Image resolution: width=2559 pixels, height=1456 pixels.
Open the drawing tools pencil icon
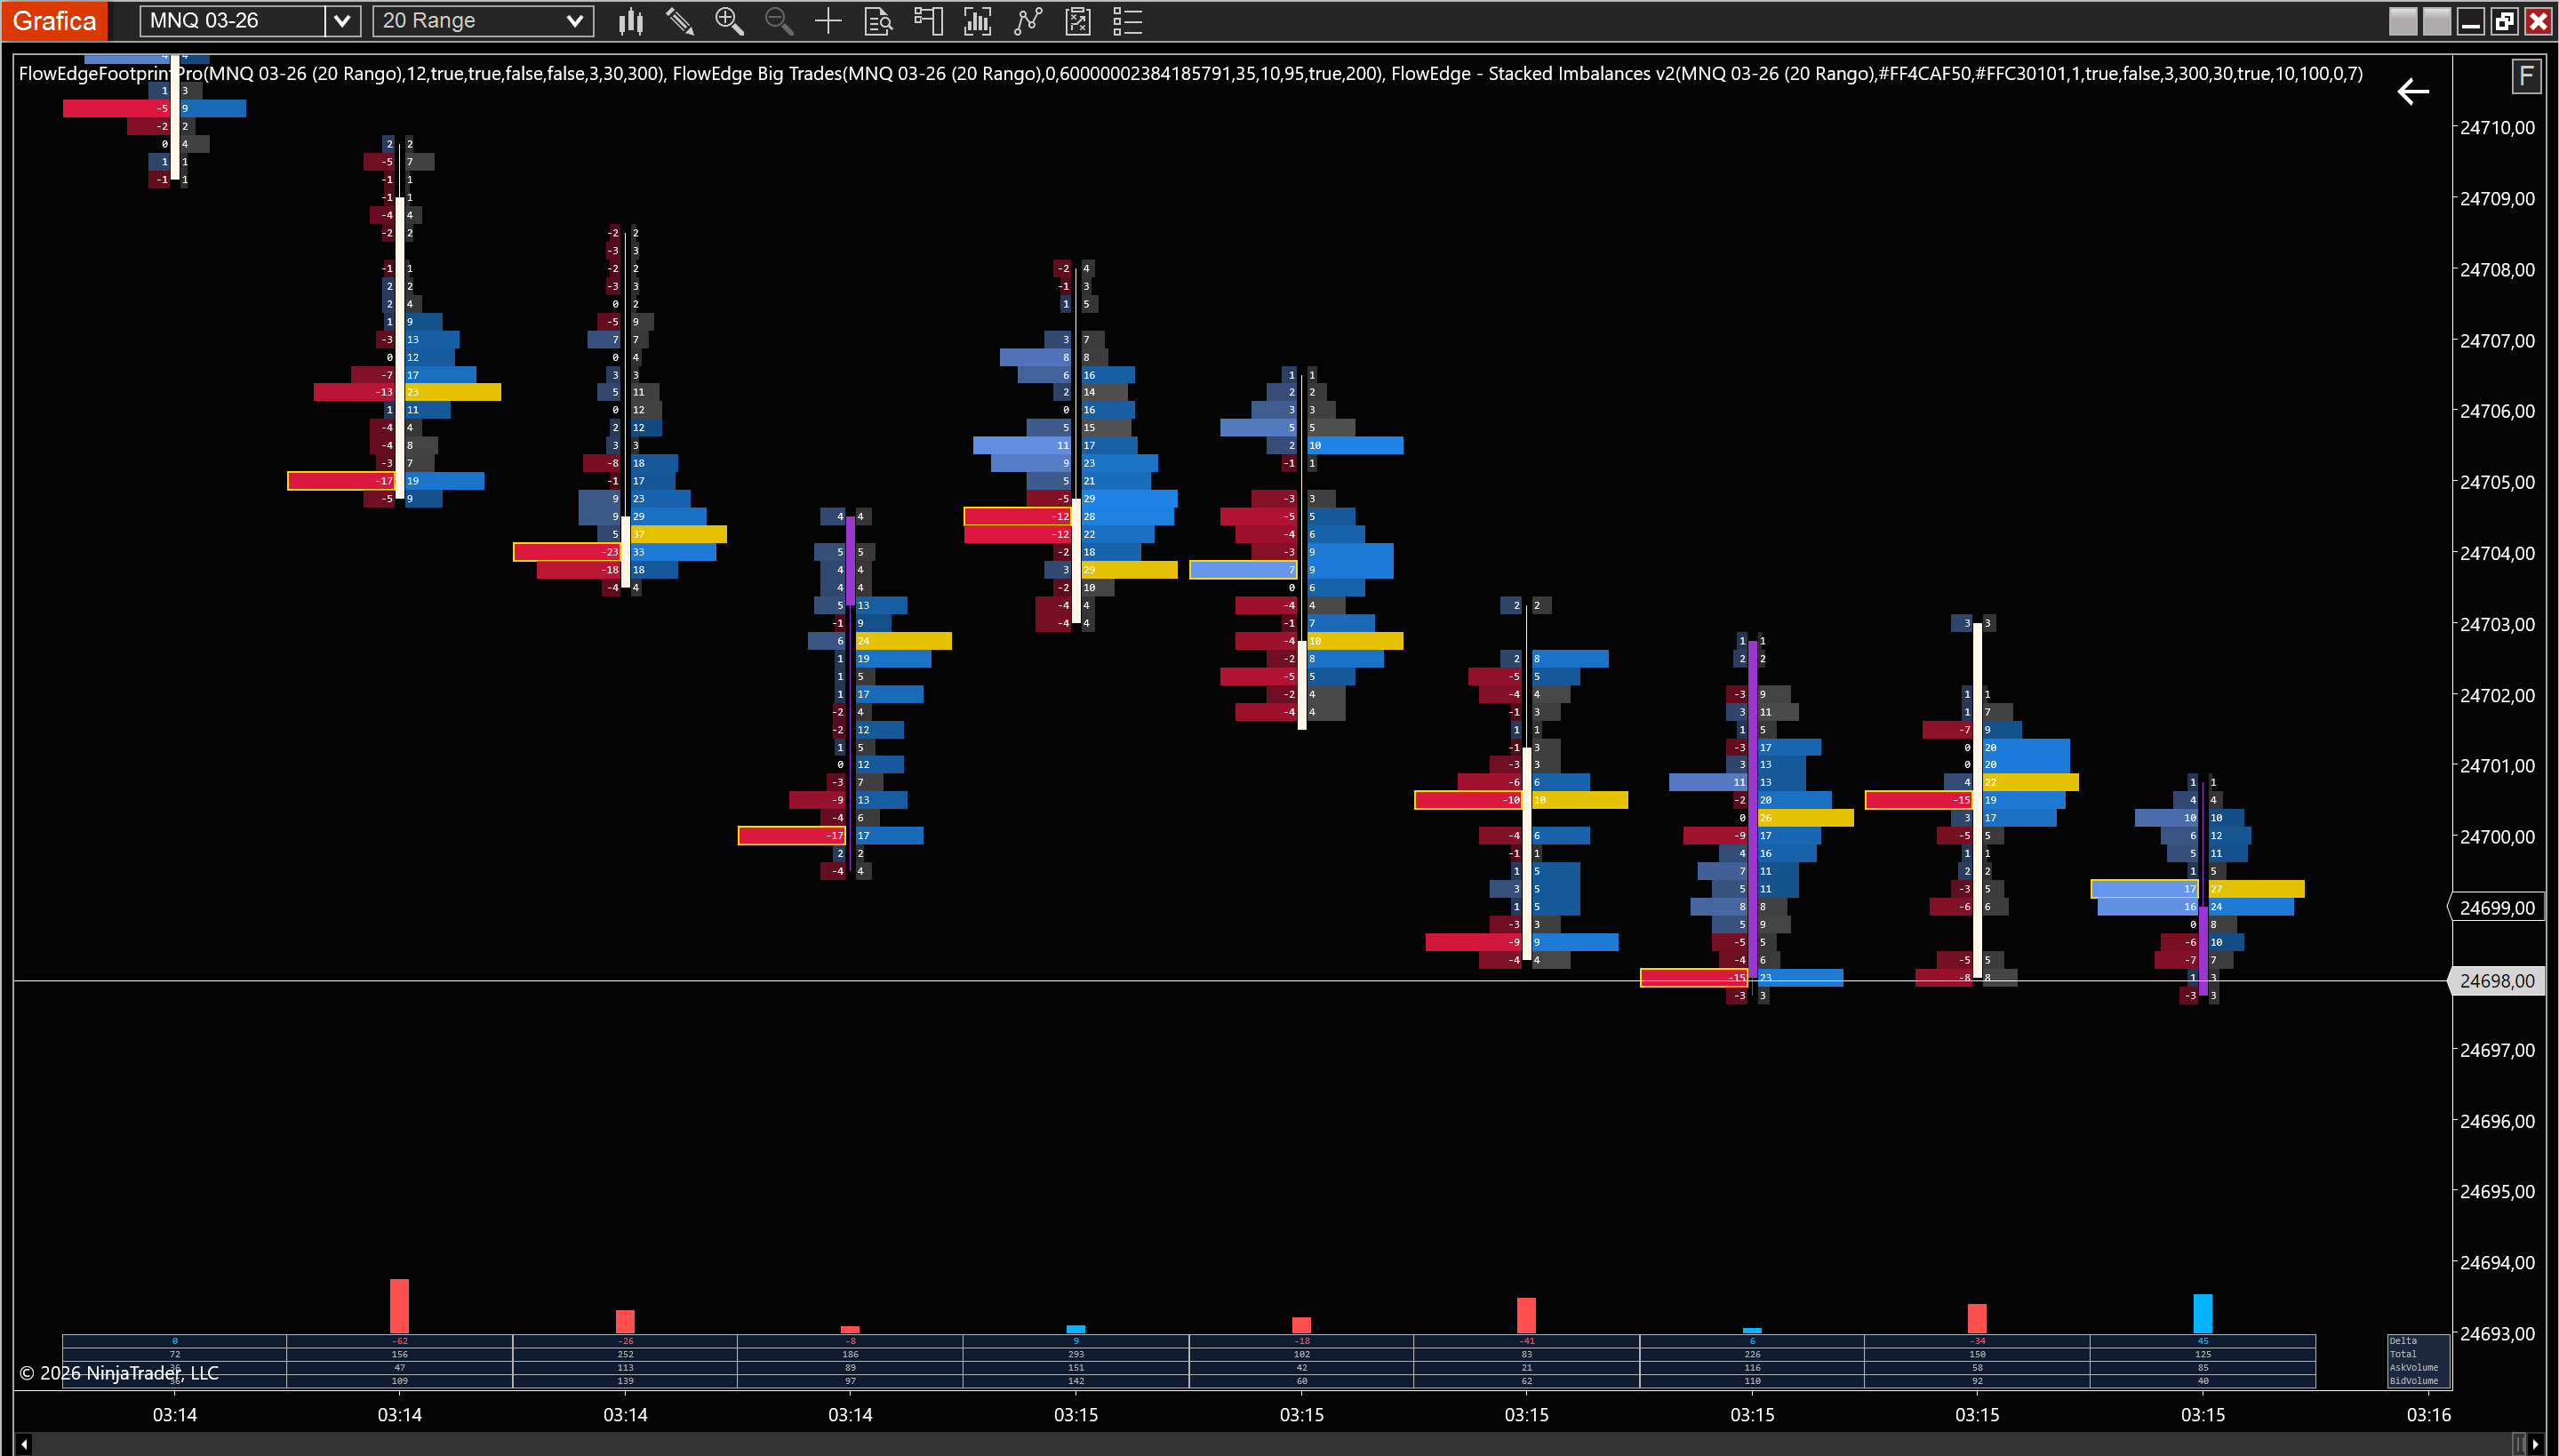681,20
